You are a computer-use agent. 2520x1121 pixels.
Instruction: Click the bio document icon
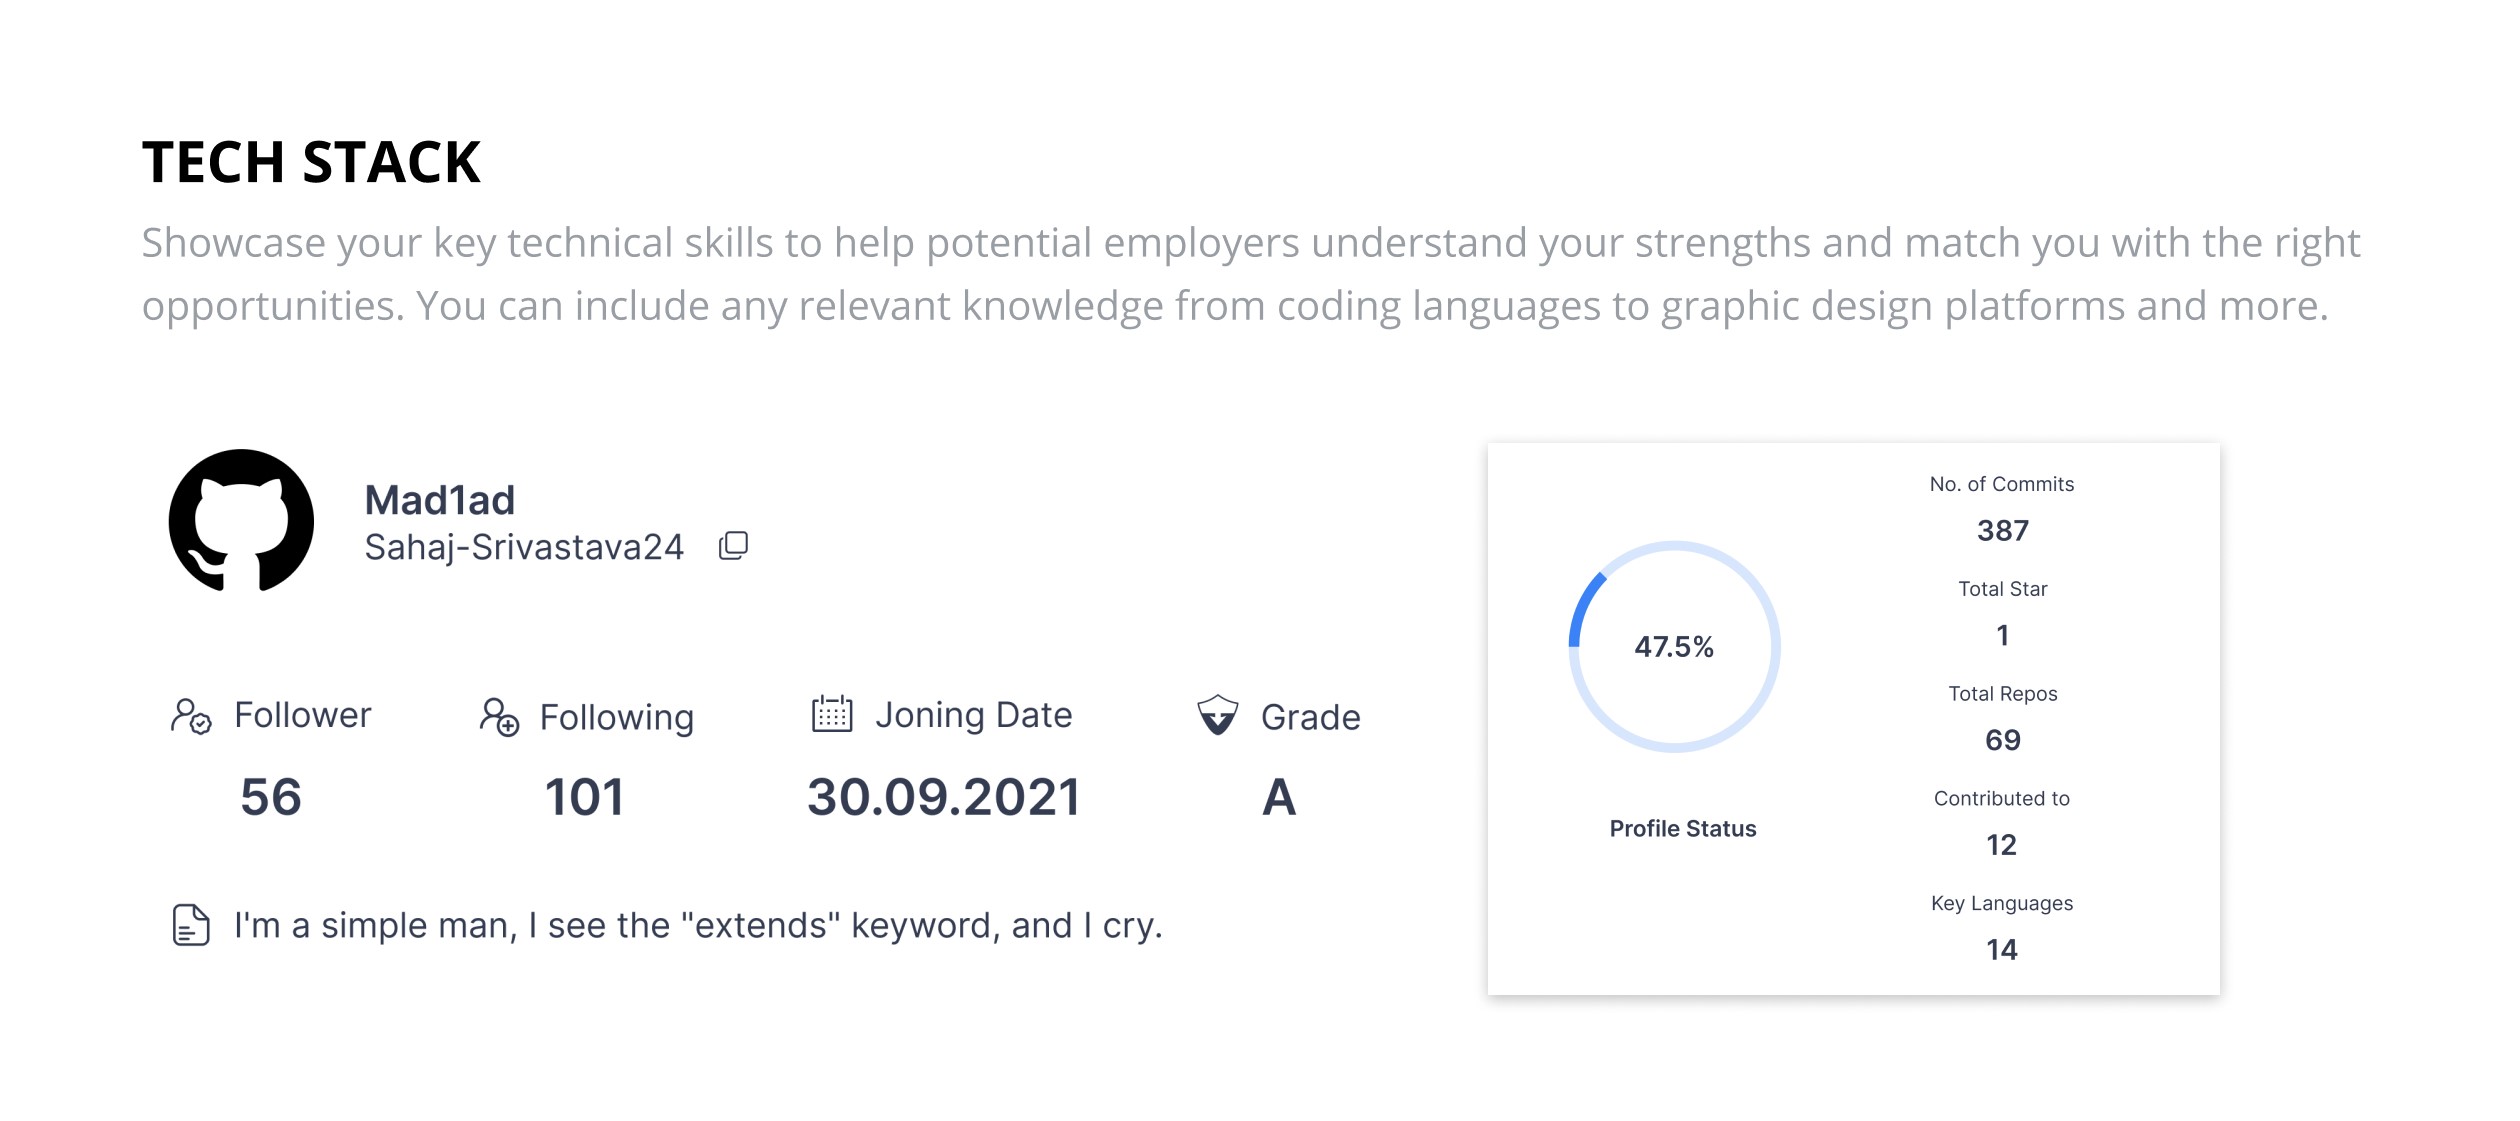tap(191, 925)
